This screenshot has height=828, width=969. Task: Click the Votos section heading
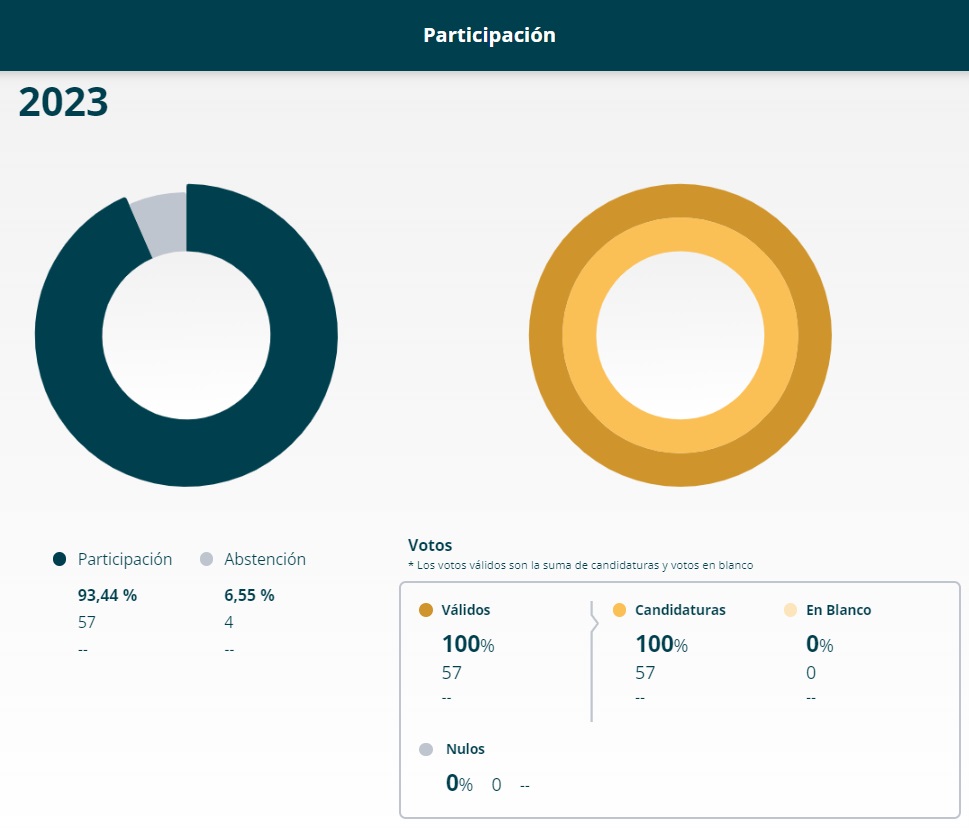coord(430,545)
